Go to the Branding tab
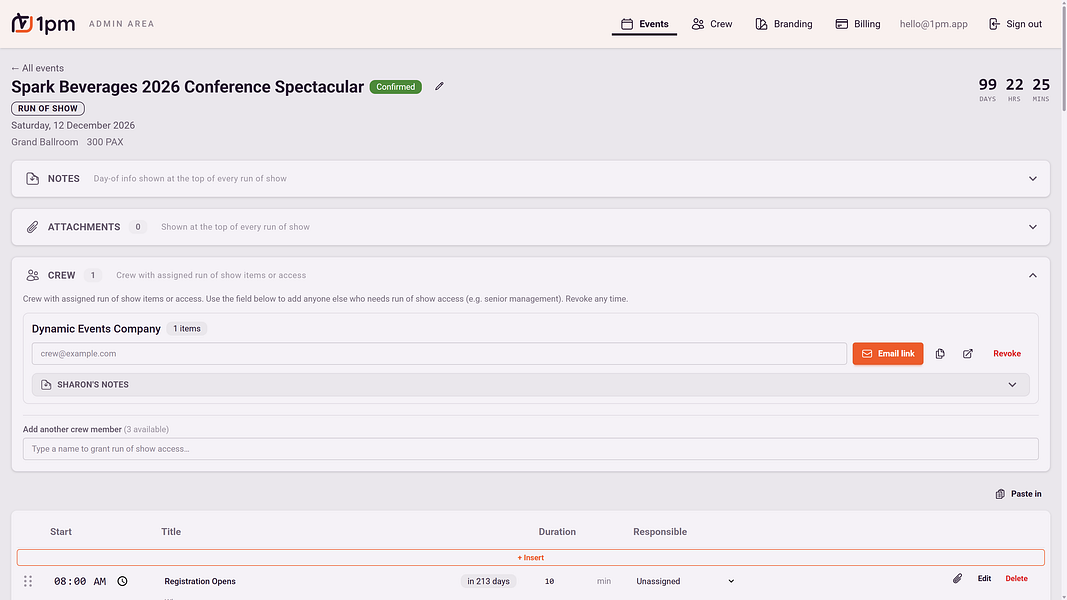The width and height of the screenshot is (1067, 600). click(783, 24)
